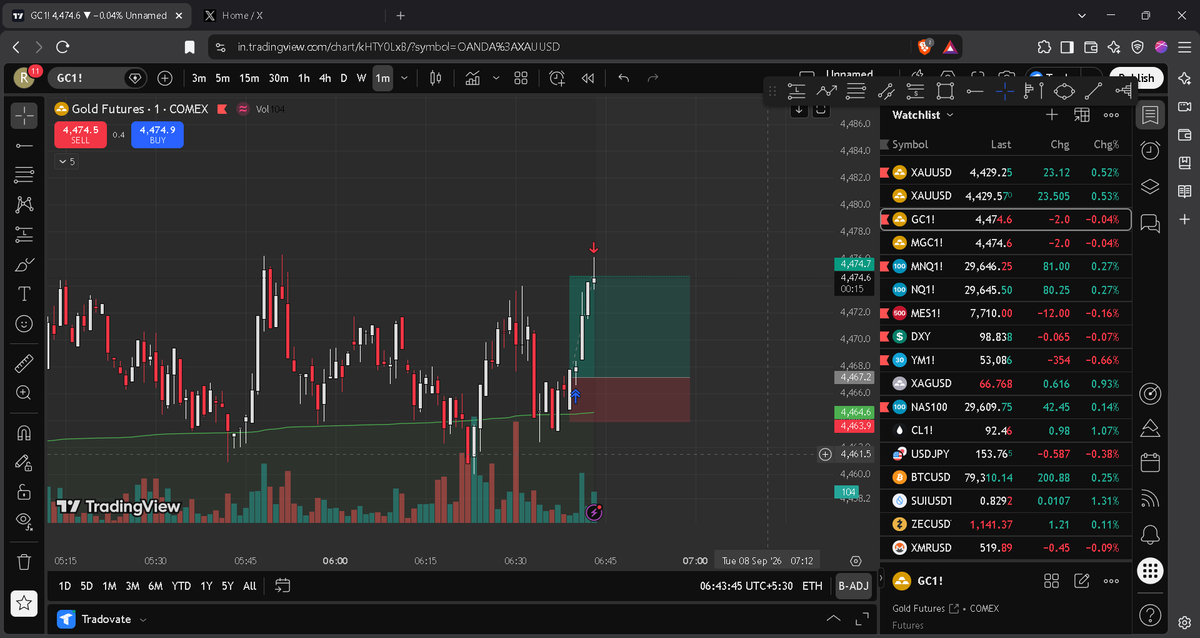This screenshot has height=638, width=1200.
Task: Click the trash icon to remove drawings
Action: click(25, 561)
